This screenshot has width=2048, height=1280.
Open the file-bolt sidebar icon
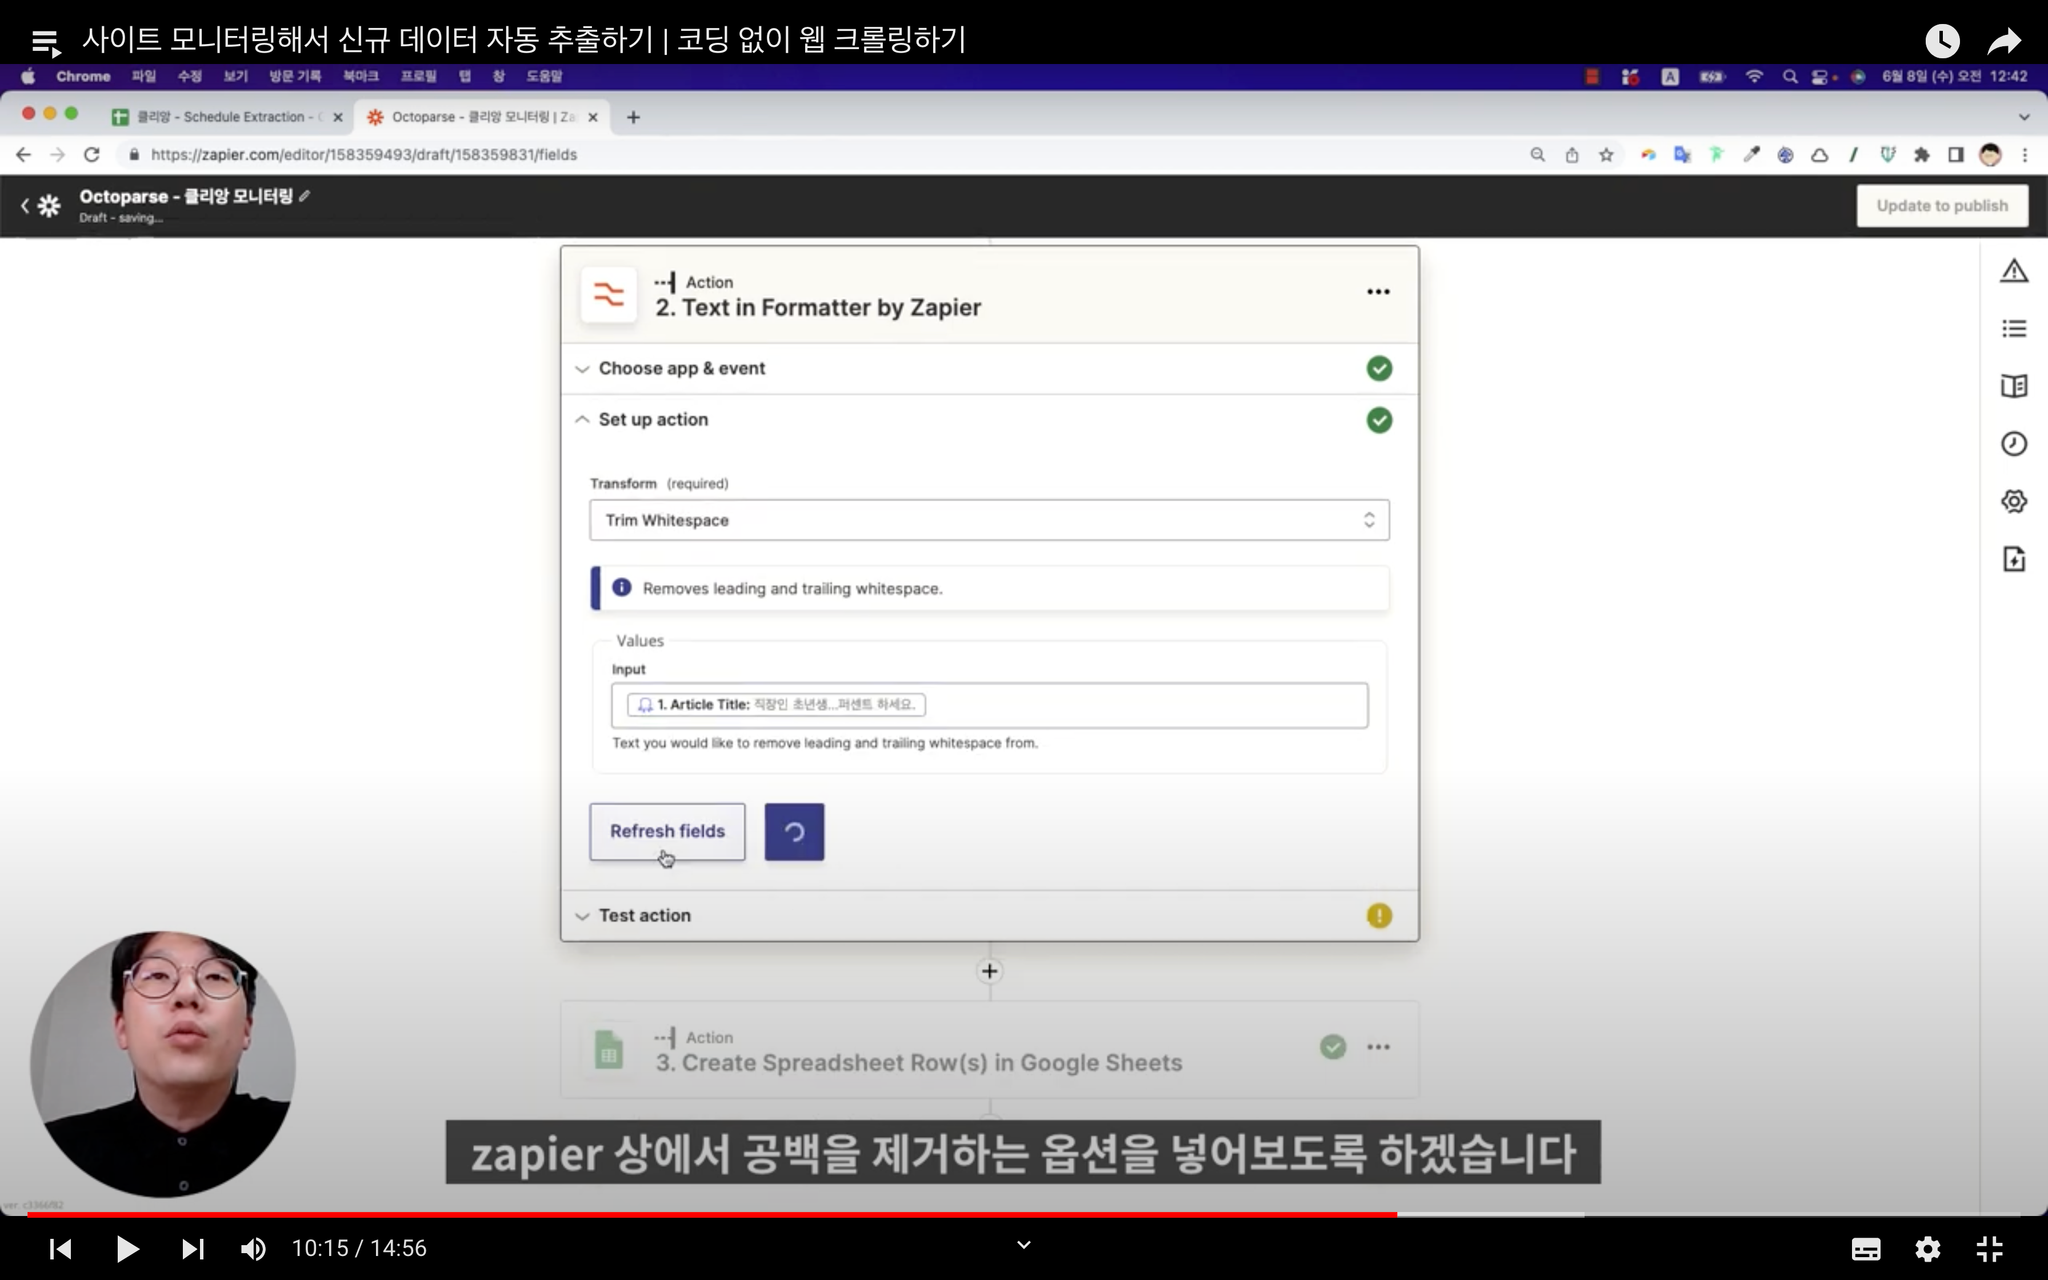tap(2014, 559)
